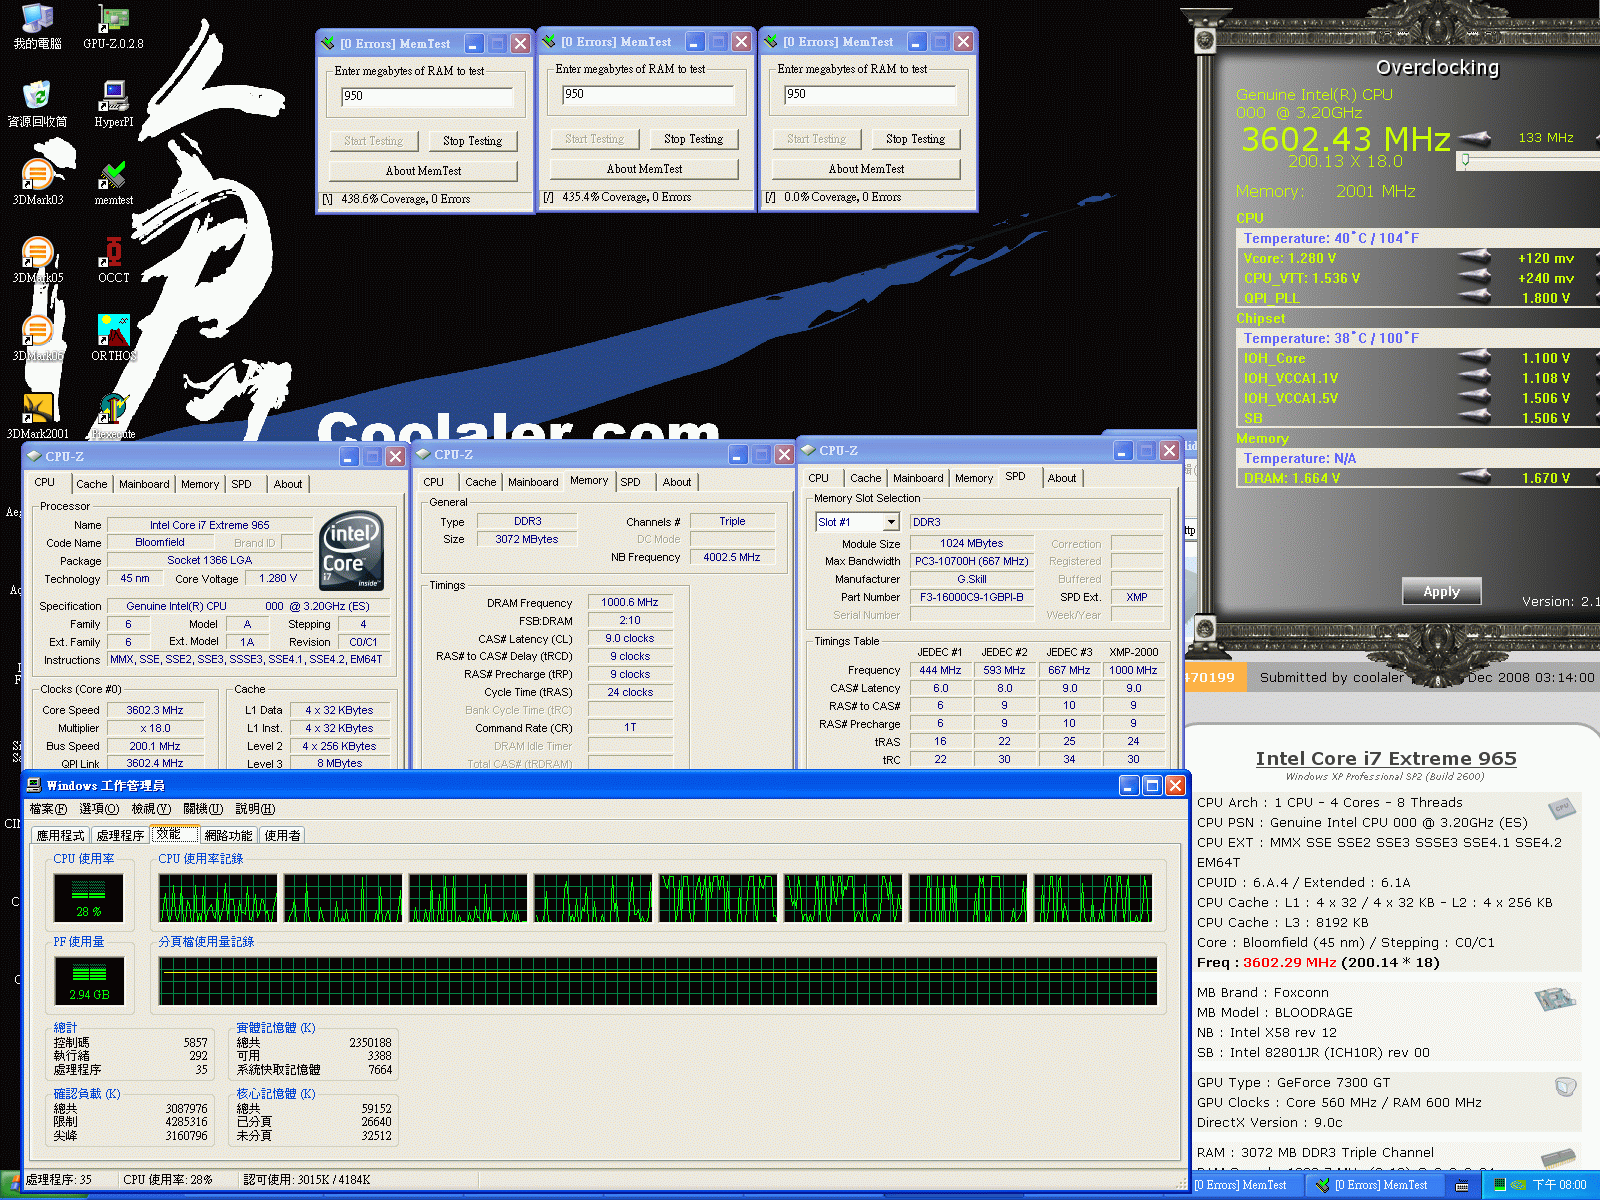Click the Vcore decrease arrow in Overclocking
1600x1200 pixels.
(x=1475, y=258)
